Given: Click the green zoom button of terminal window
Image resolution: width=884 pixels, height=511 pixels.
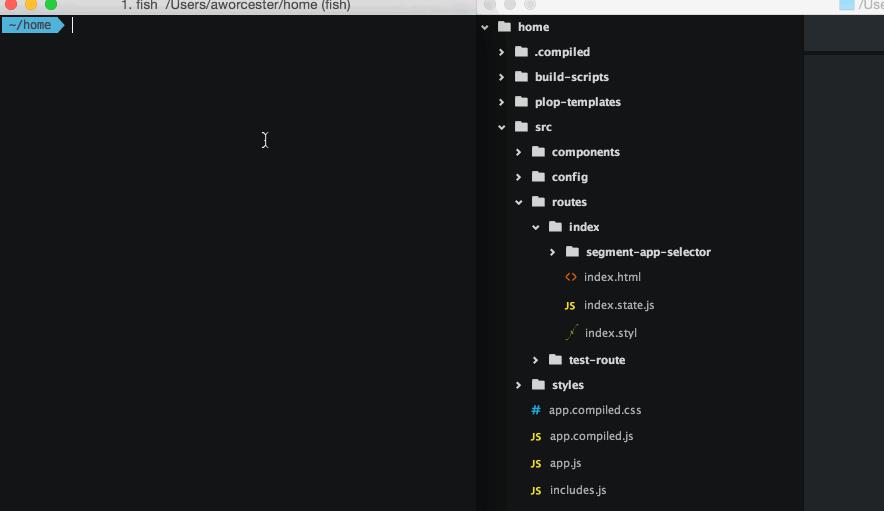Looking at the screenshot, I should point(51,5).
